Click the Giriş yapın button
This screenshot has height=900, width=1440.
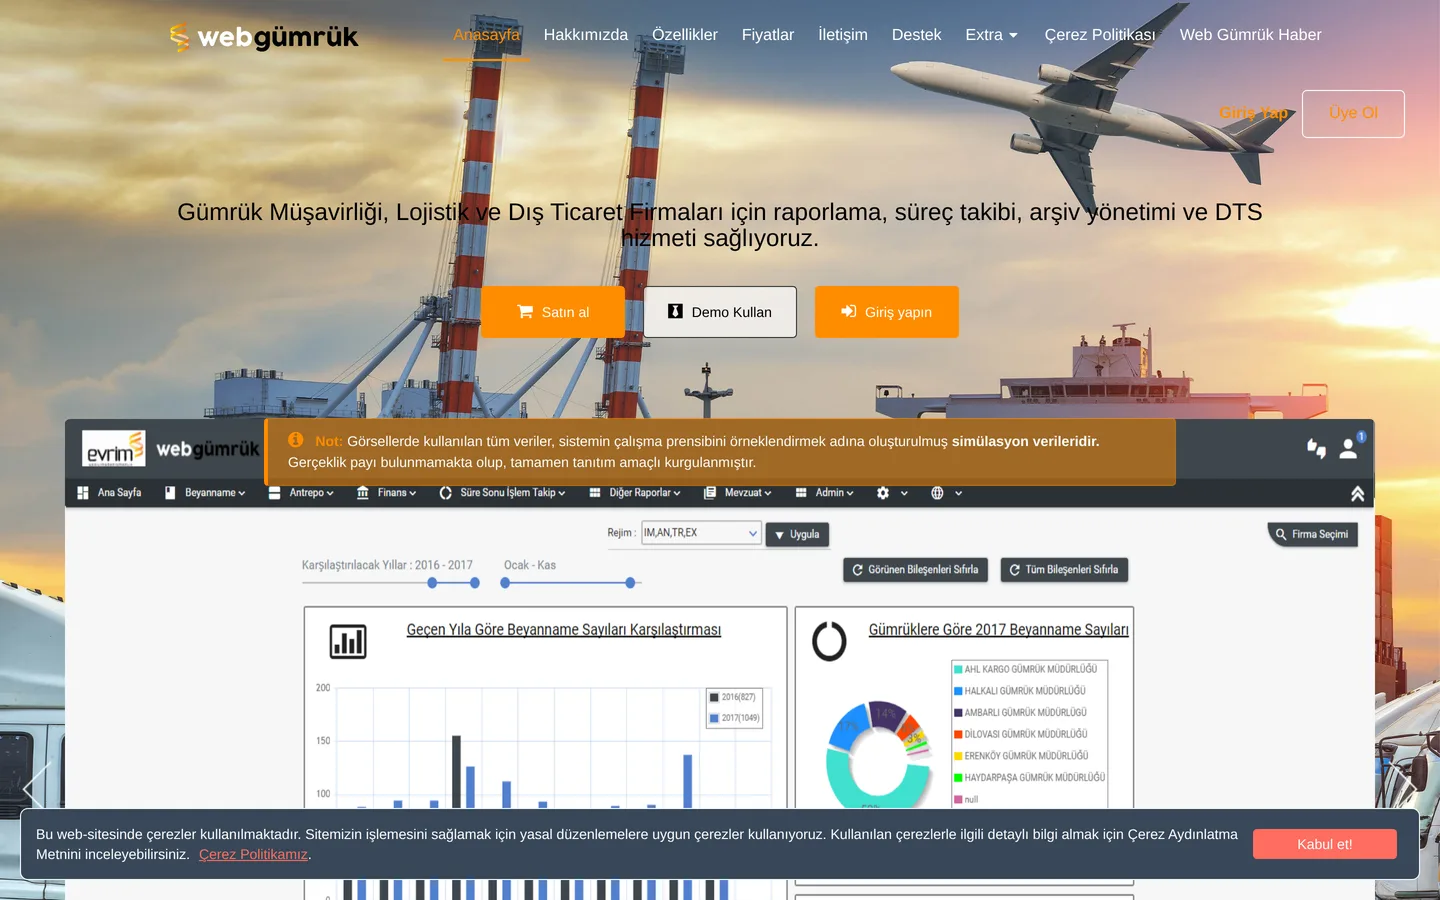(x=887, y=312)
